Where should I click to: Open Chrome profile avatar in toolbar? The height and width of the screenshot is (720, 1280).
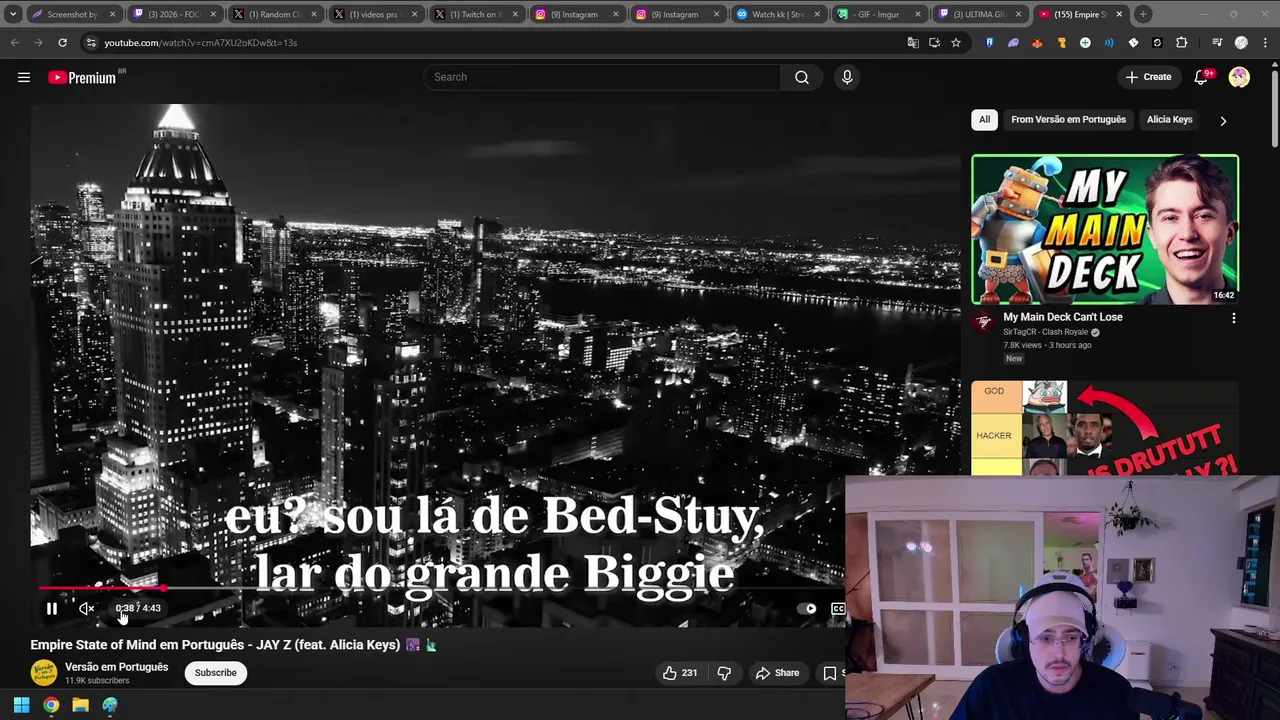(x=1241, y=43)
